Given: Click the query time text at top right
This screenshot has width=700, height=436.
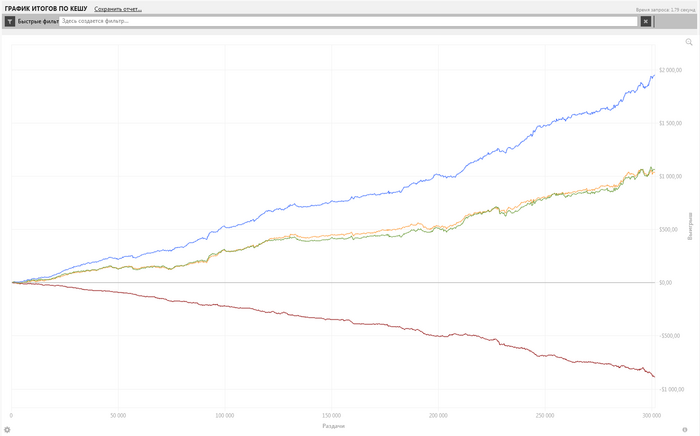Looking at the screenshot, I should click(x=665, y=10).
